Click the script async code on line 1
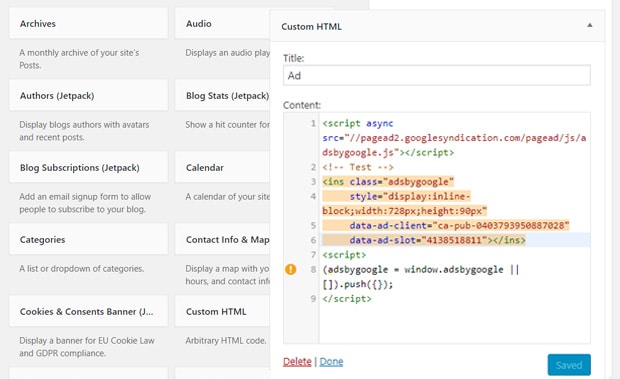The width and height of the screenshot is (620, 379). point(358,123)
